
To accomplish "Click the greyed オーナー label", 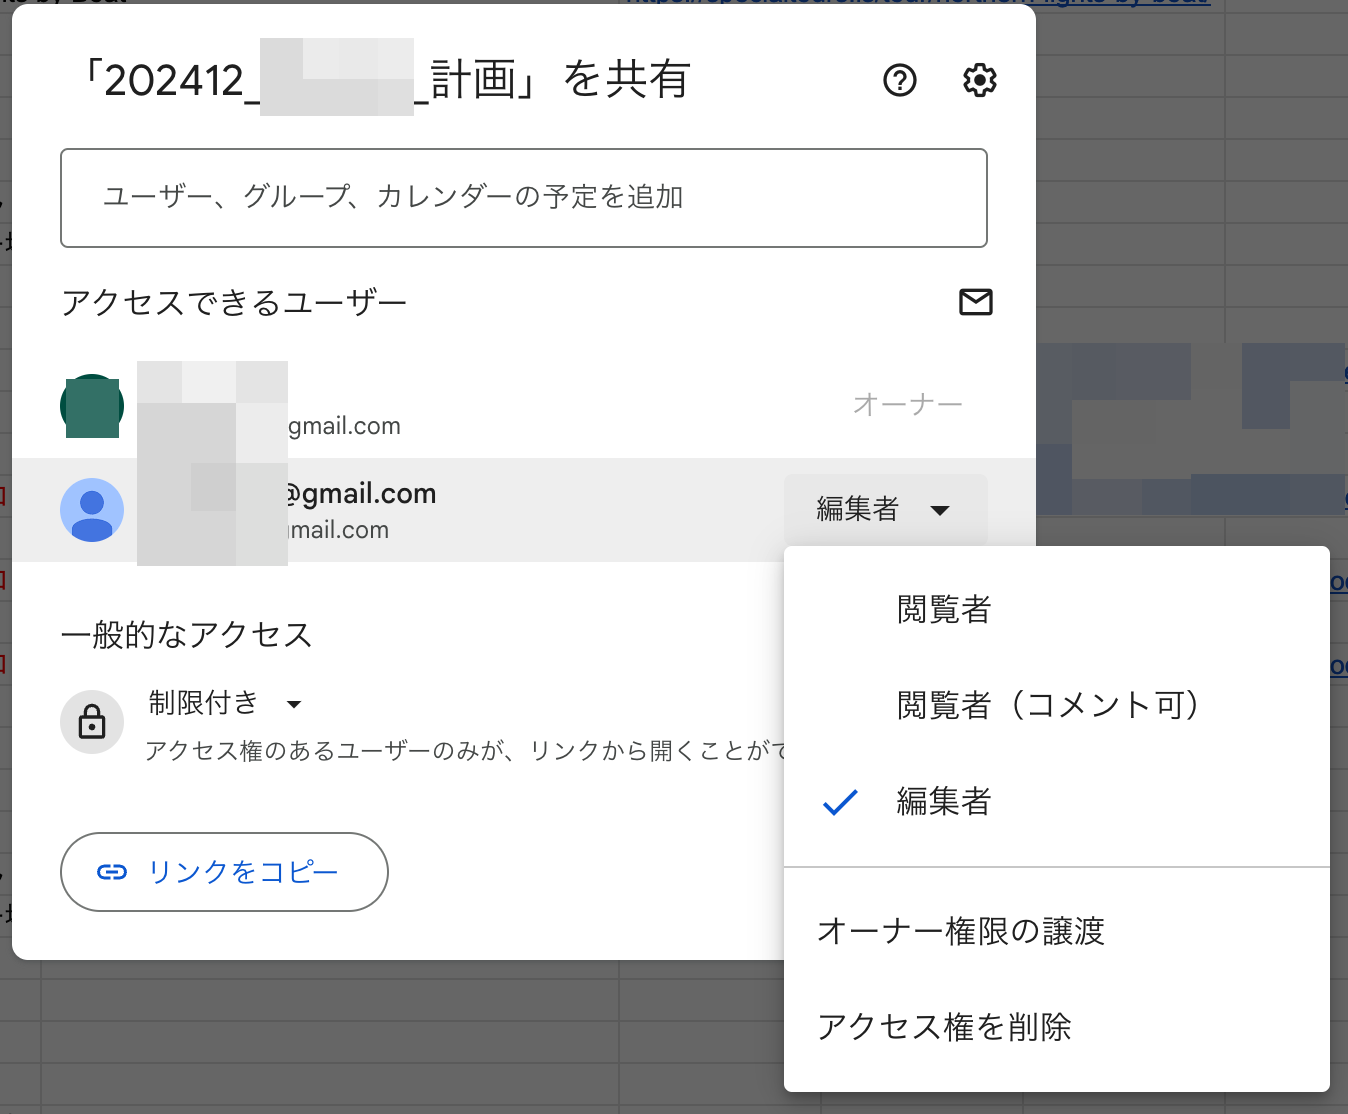I will (x=907, y=405).
